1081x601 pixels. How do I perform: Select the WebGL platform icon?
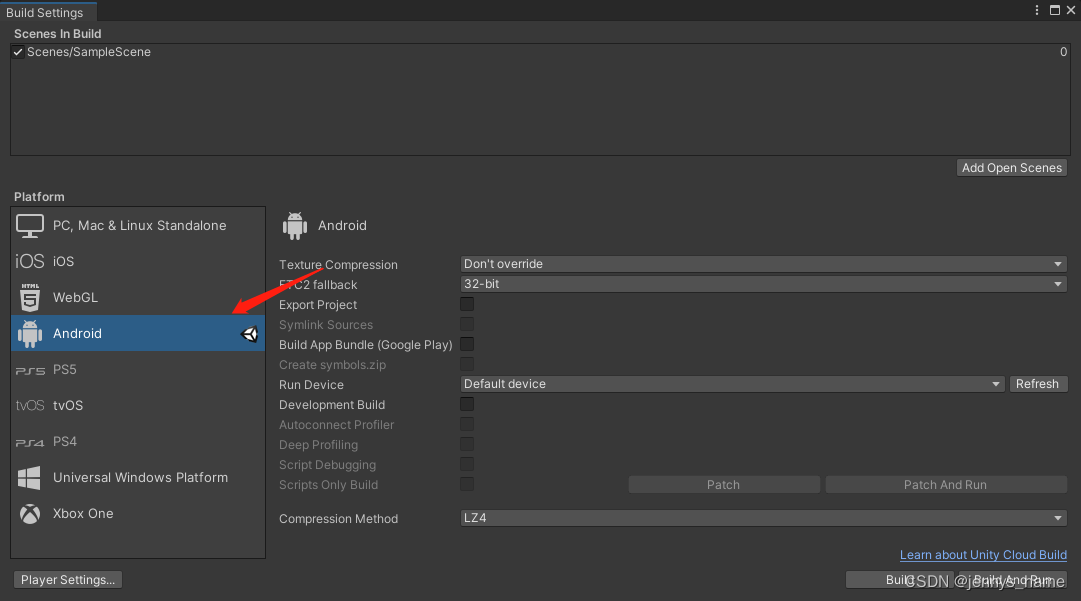[x=29, y=297]
